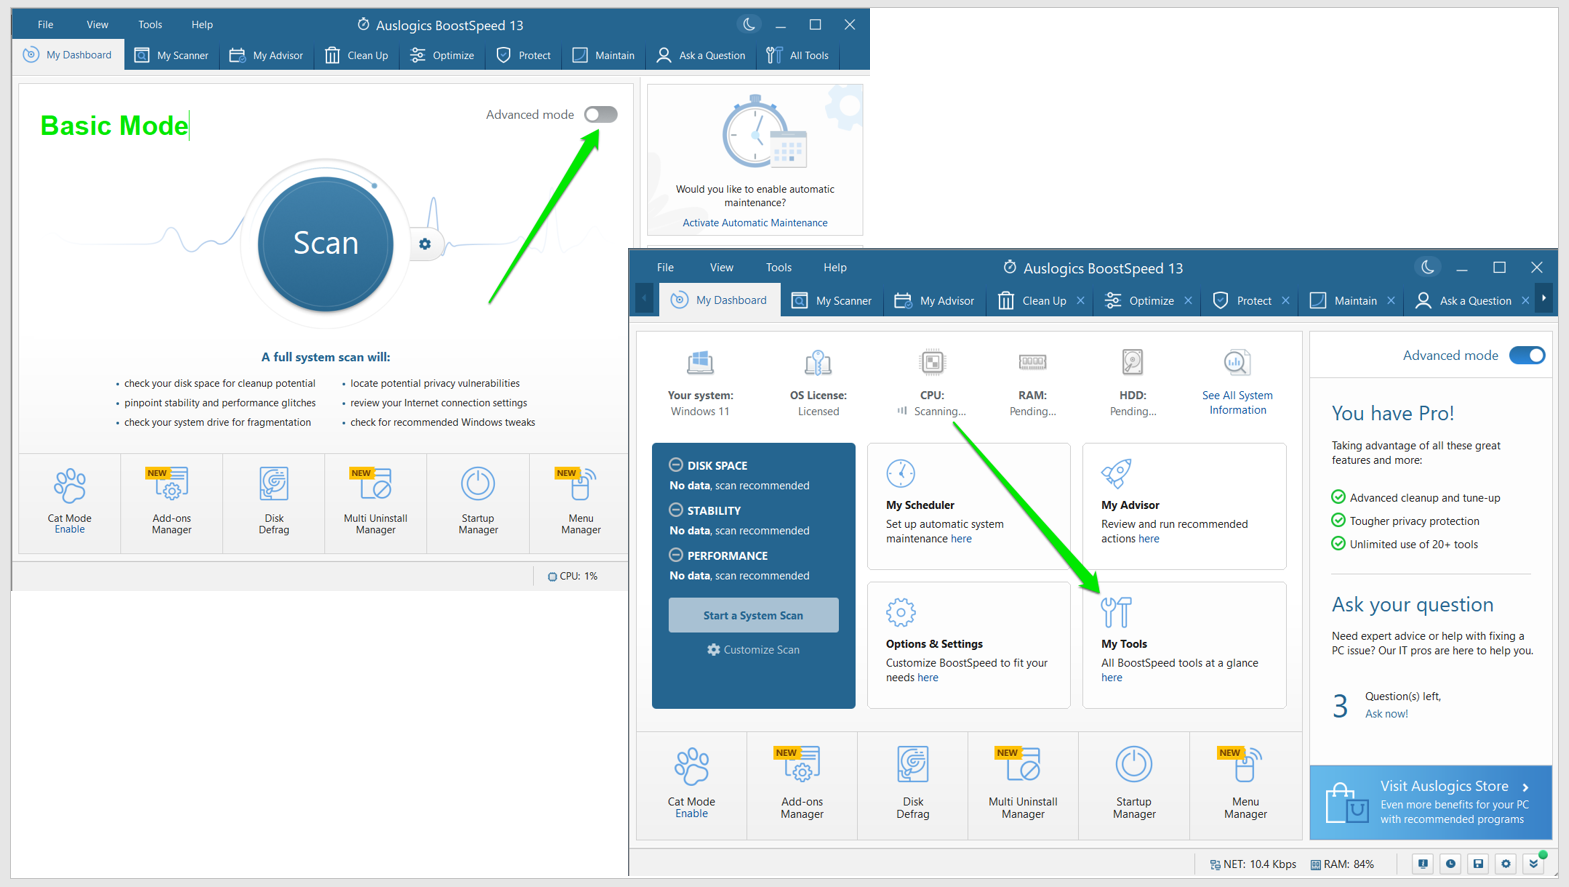This screenshot has width=1569, height=887.
Task: Click Start a System Scan button
Action: [x=753, y=615]
